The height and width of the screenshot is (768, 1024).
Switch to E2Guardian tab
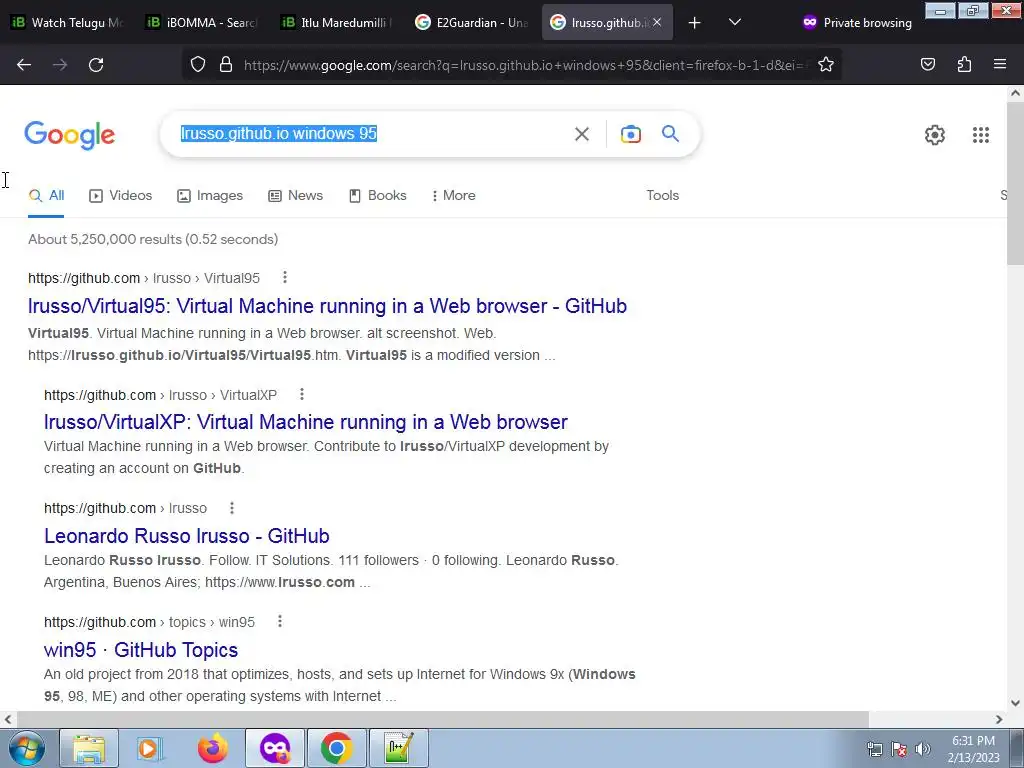(472, 22)
